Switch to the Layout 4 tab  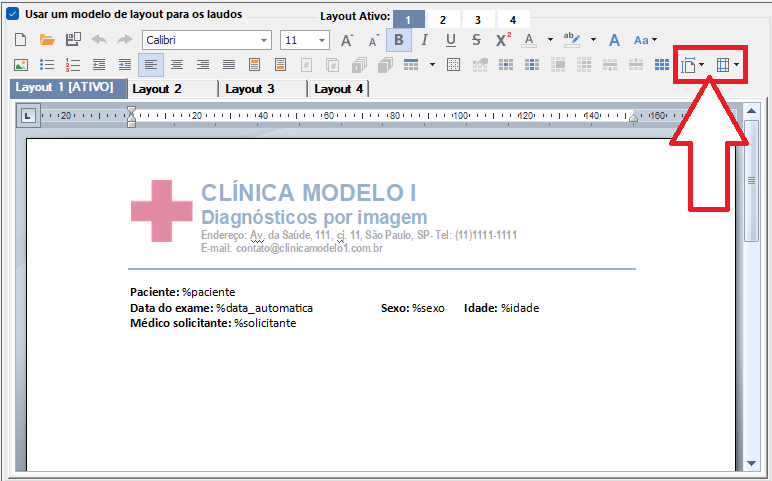click(338, 89)
